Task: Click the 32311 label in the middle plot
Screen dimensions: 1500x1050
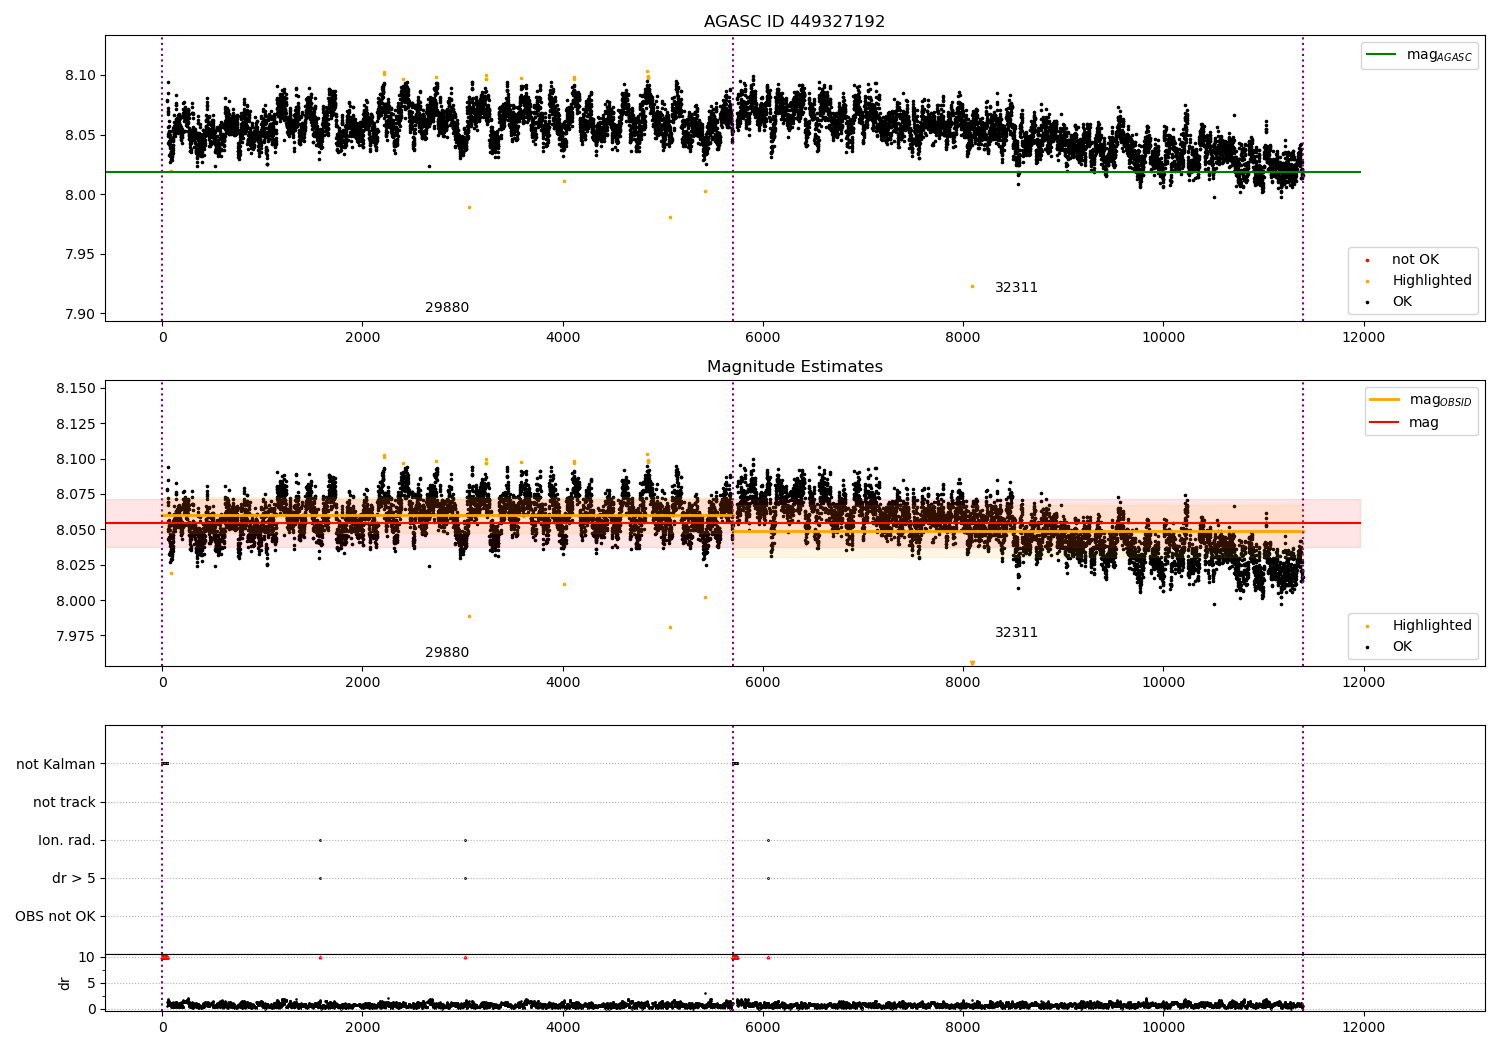Action: point(1016,633)
